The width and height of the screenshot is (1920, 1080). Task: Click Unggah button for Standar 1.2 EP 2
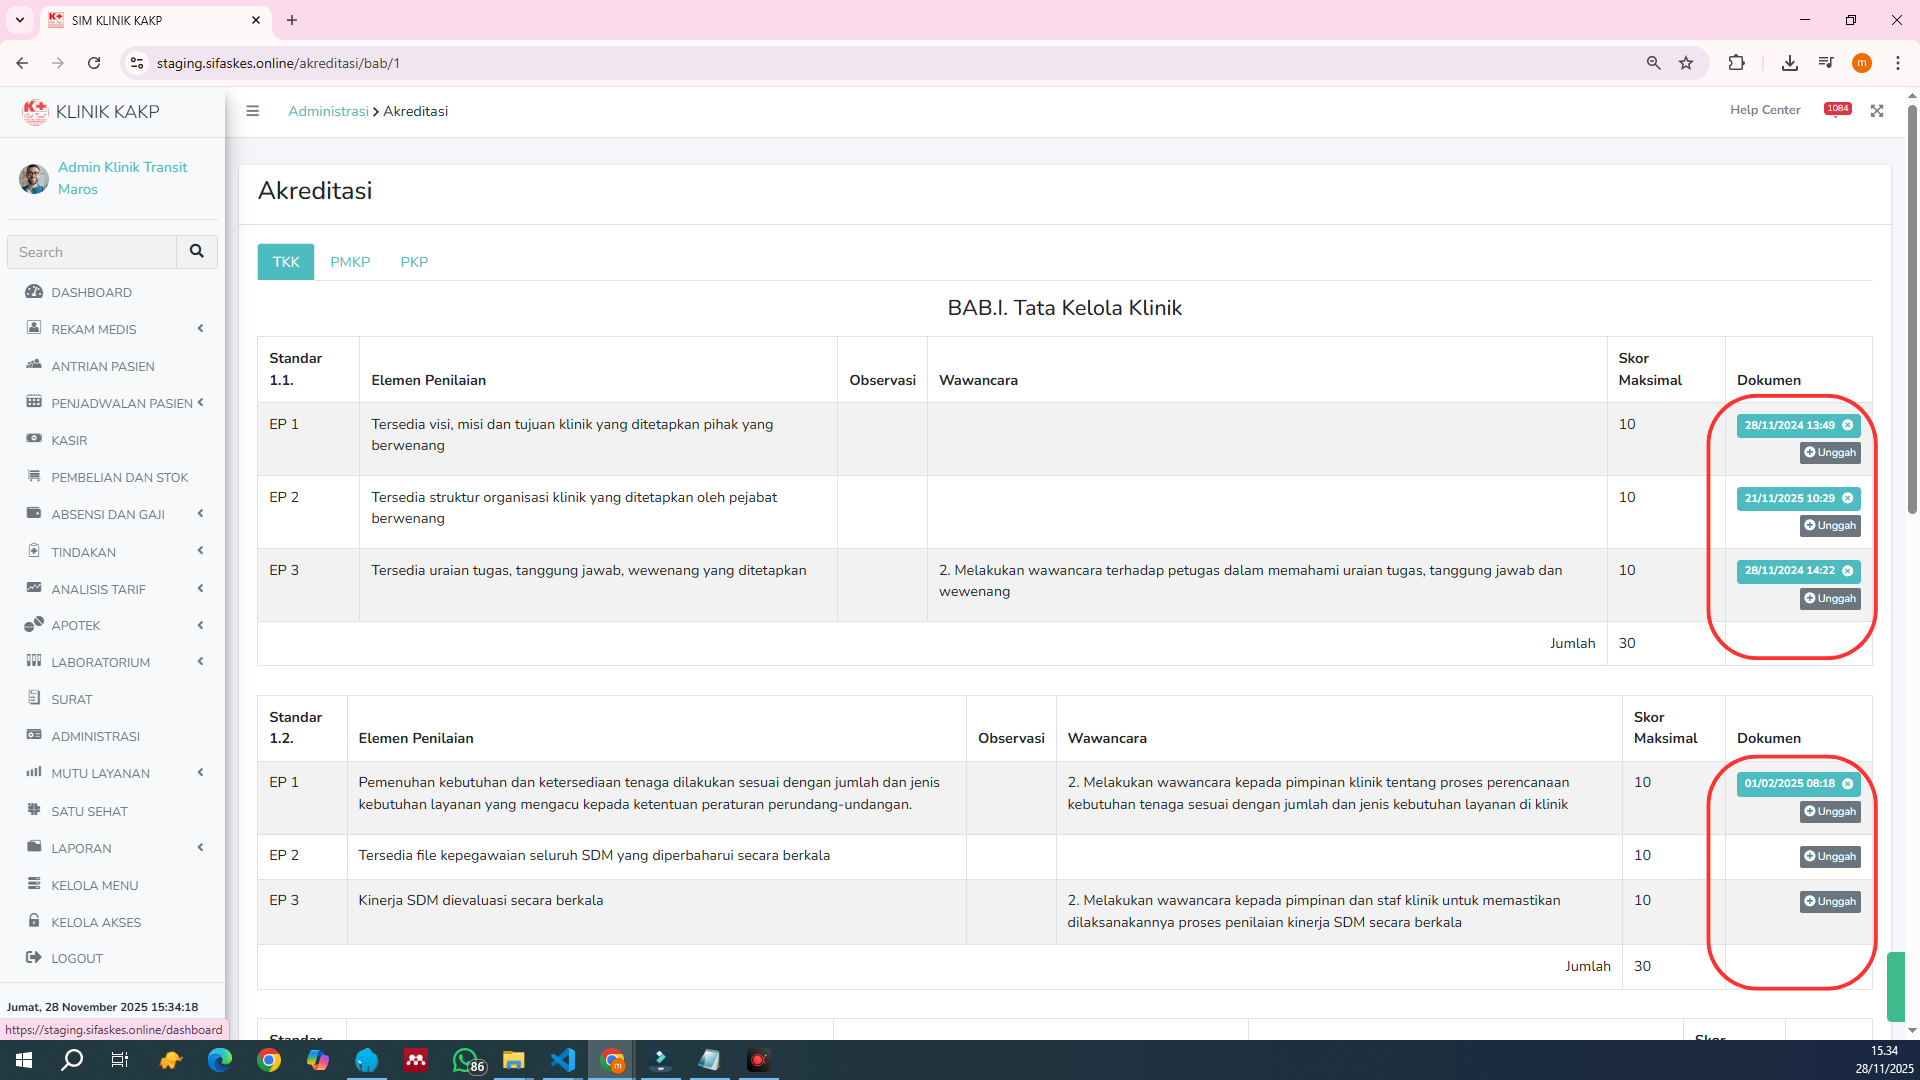point(1830,857)
